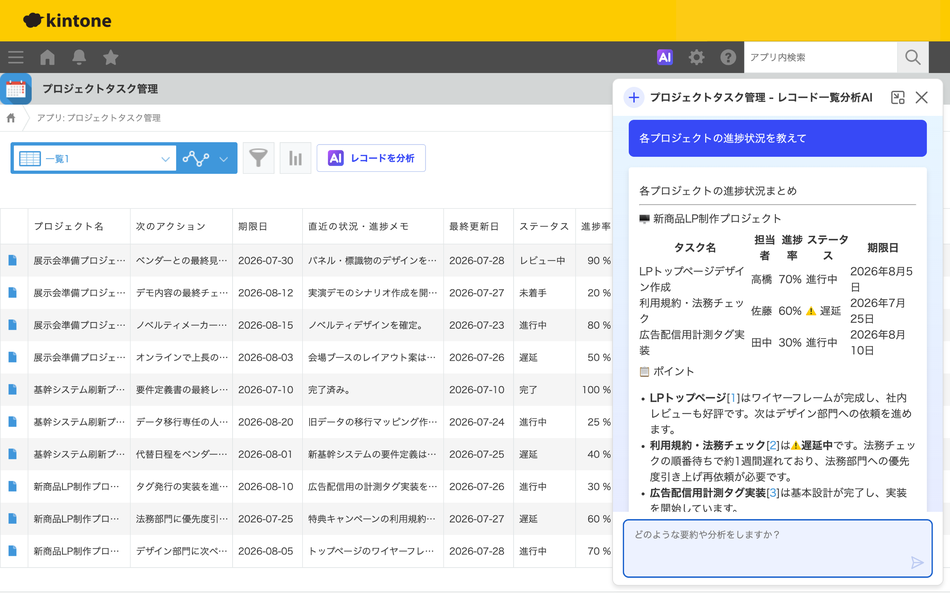Open record detail for 2026-08-15 row
The height and width of the screenshot is (593, 950).
(12, 325)
